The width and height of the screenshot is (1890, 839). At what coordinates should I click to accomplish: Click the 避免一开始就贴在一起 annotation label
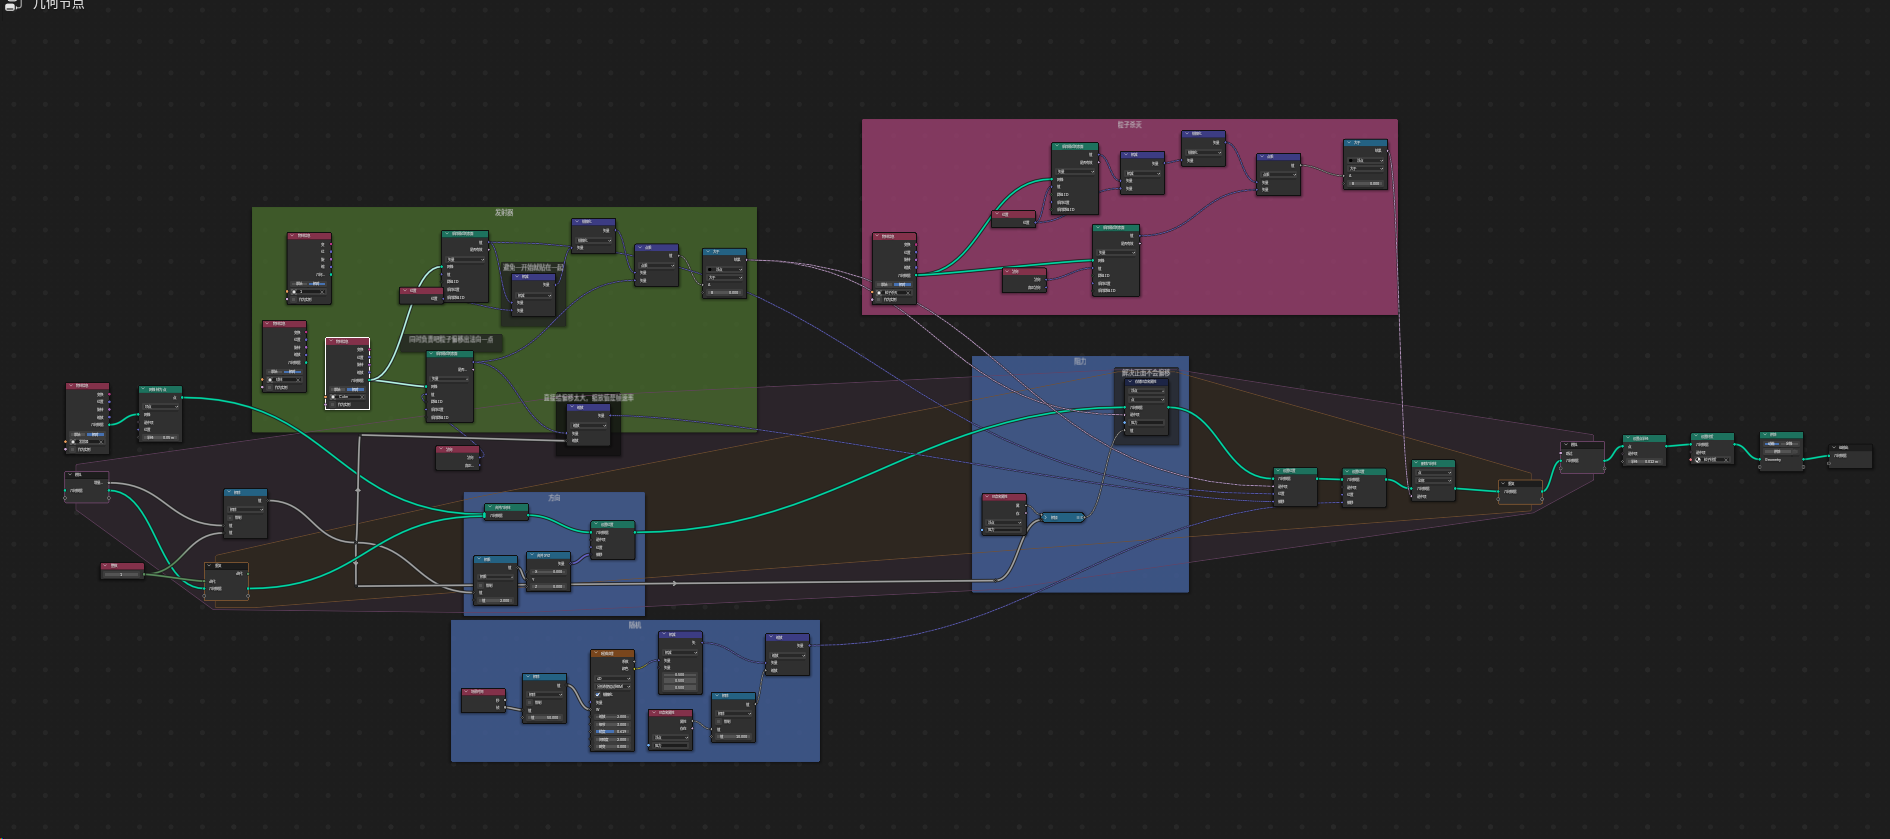coord(533,268)
